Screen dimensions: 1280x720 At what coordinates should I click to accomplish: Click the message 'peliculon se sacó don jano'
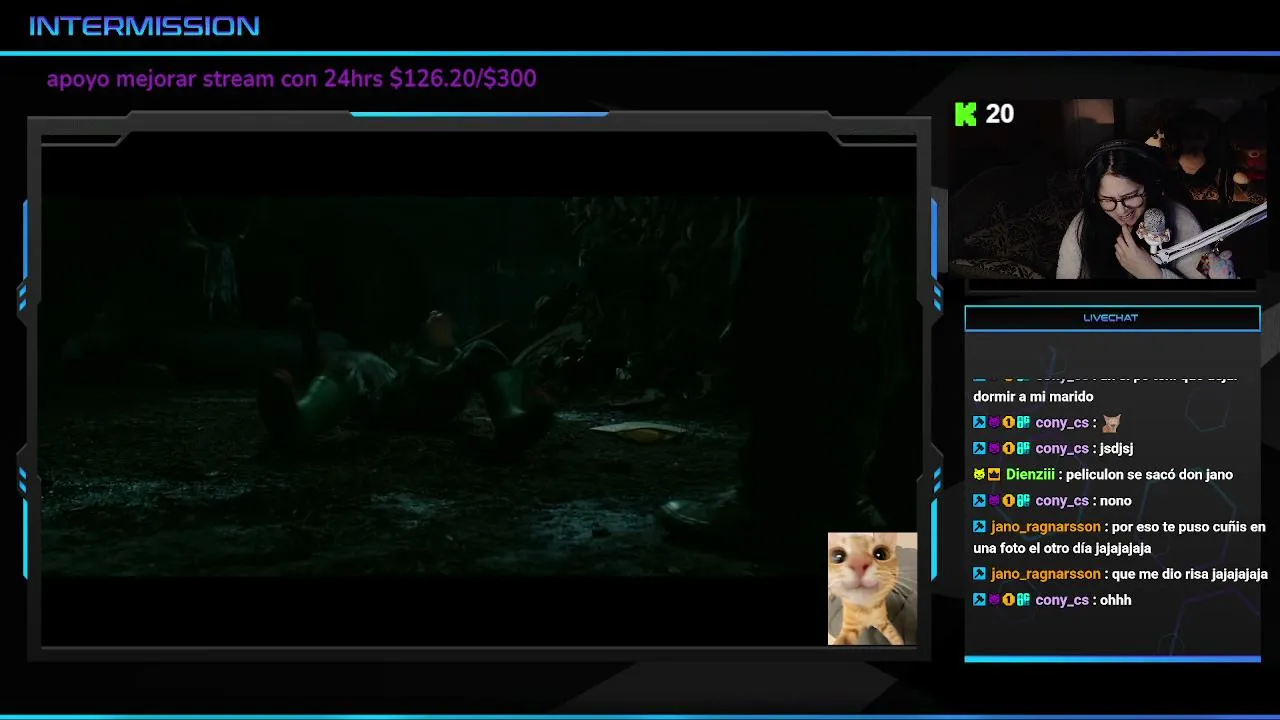[1149, 475]
